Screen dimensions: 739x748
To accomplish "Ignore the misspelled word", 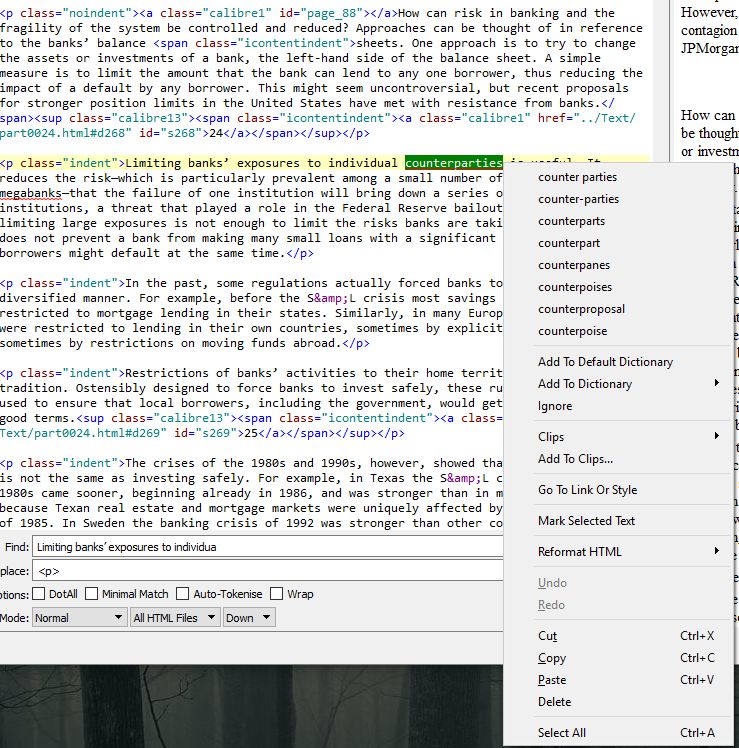I will [x=555, y=406].
